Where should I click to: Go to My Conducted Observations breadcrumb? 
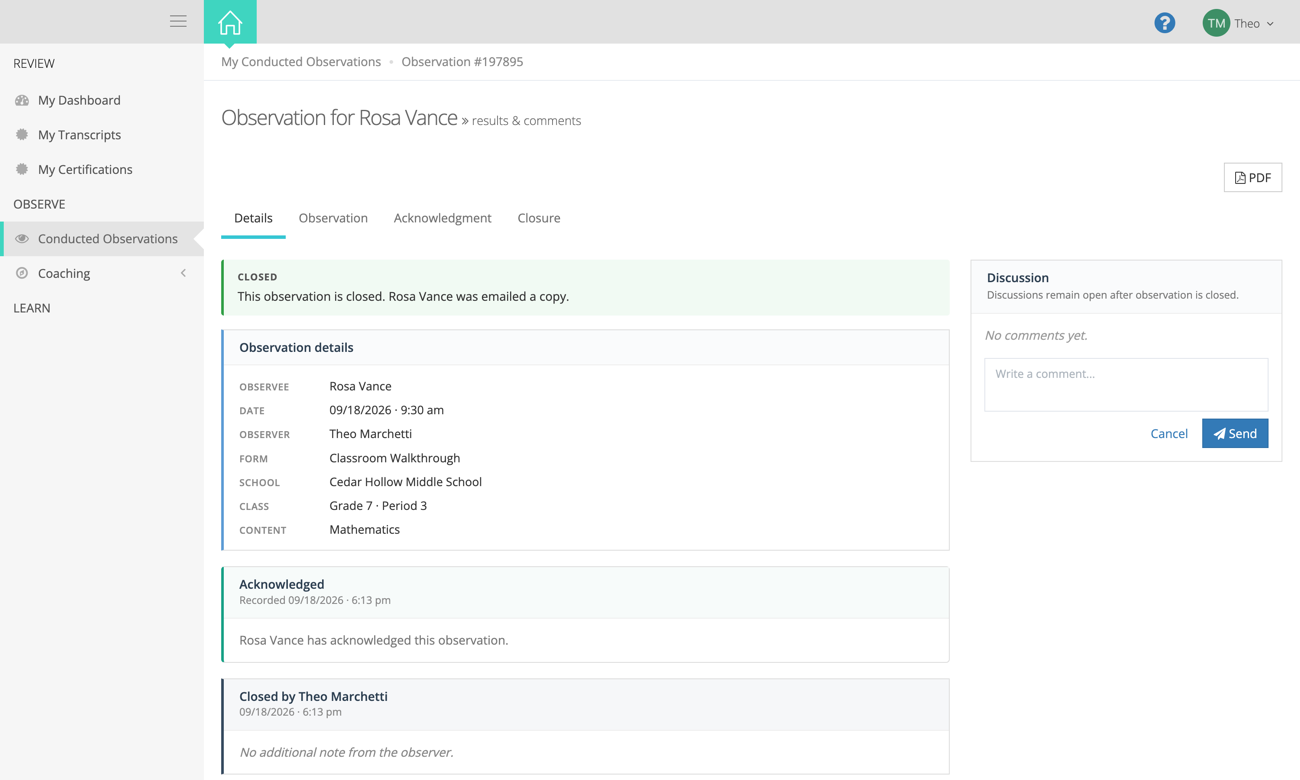pyautogui.click(x=301, y=61)
